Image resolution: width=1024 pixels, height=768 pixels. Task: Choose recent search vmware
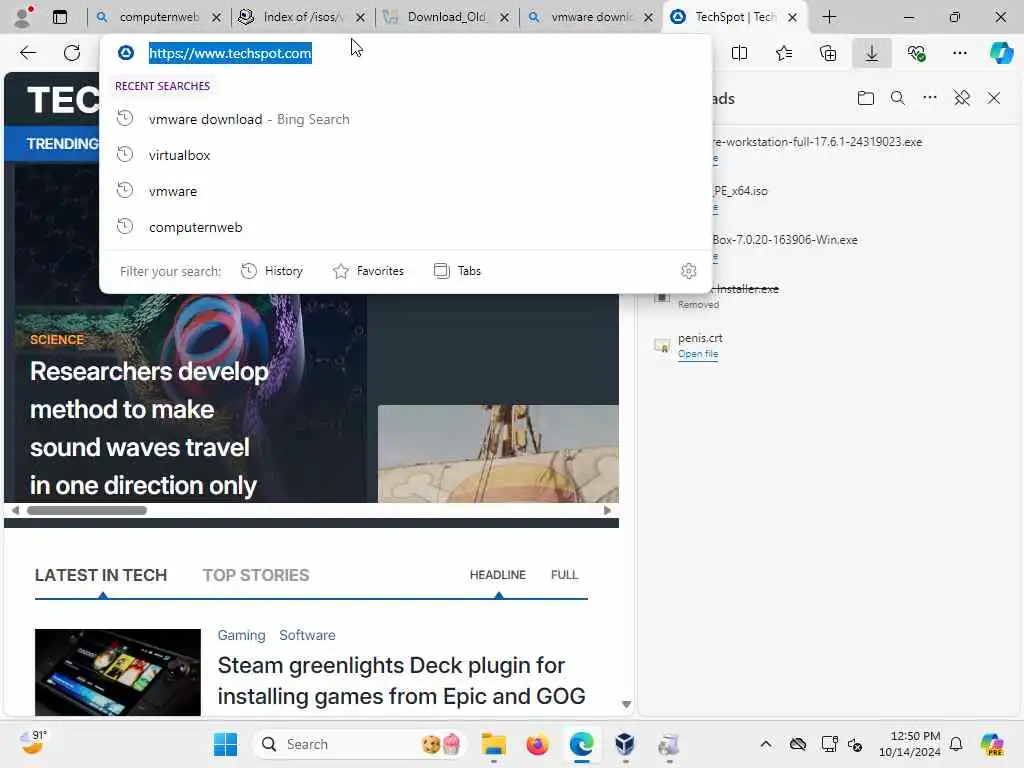[x=405, y=191]
